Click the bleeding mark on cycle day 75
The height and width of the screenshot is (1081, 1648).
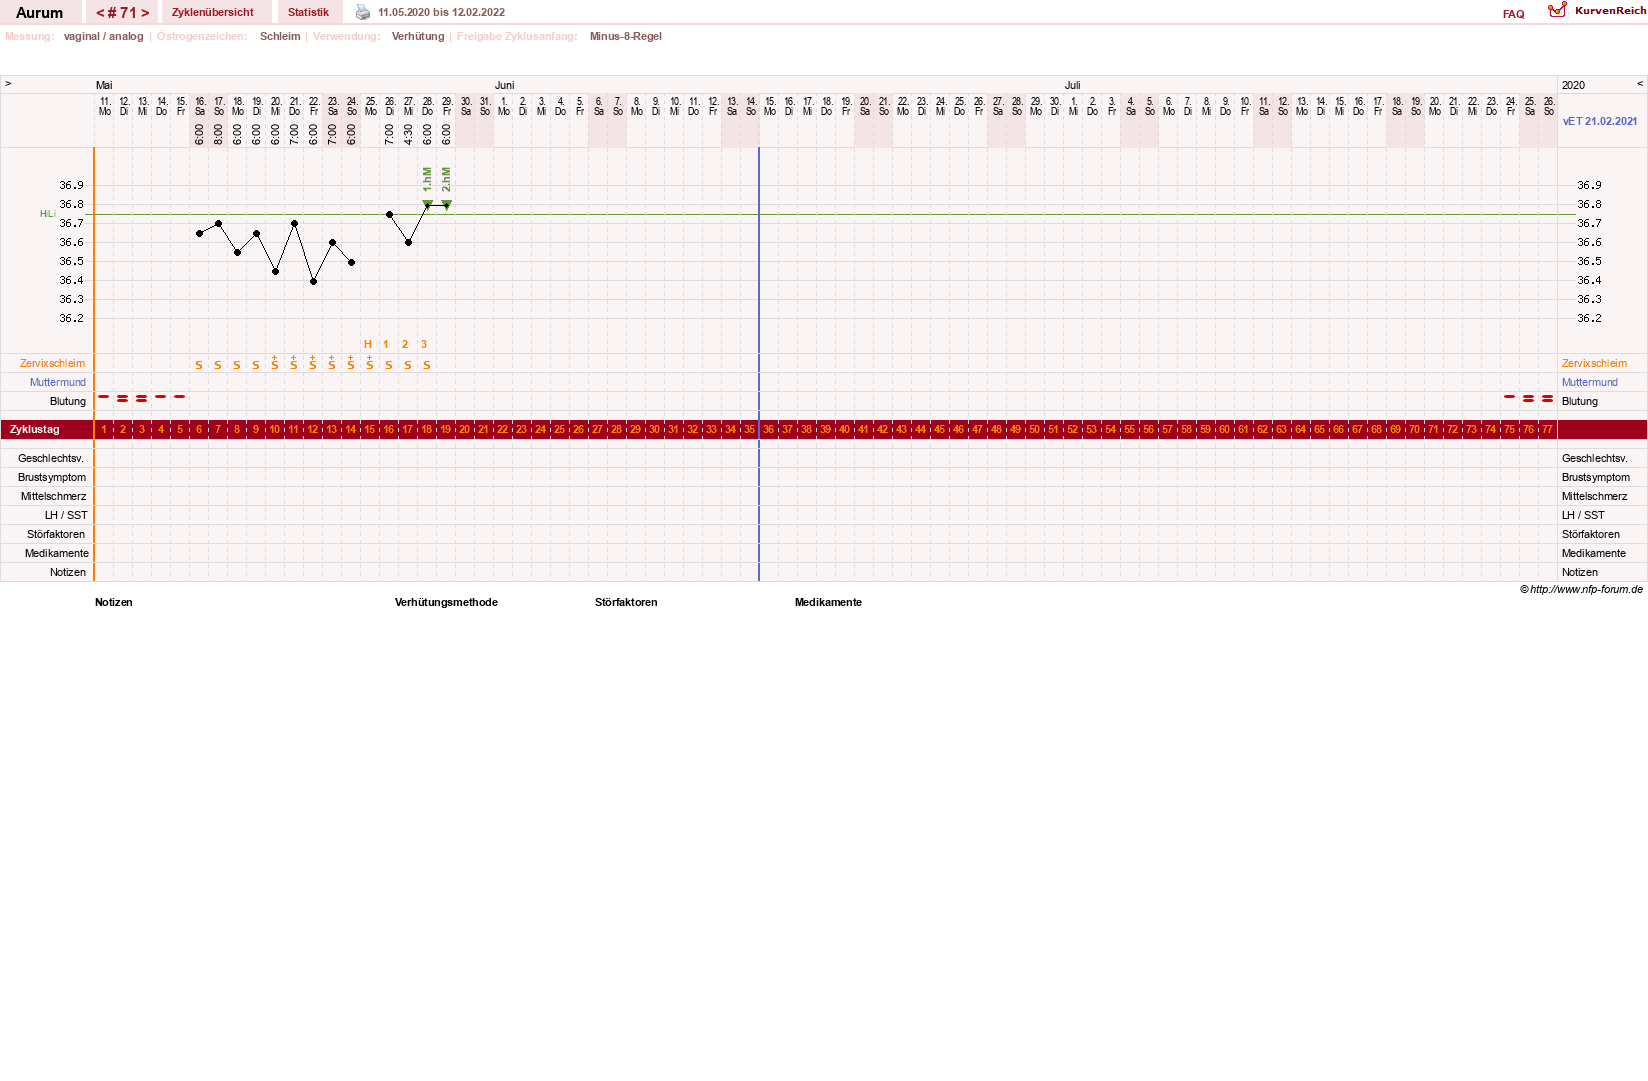[x=1510, y=397]
